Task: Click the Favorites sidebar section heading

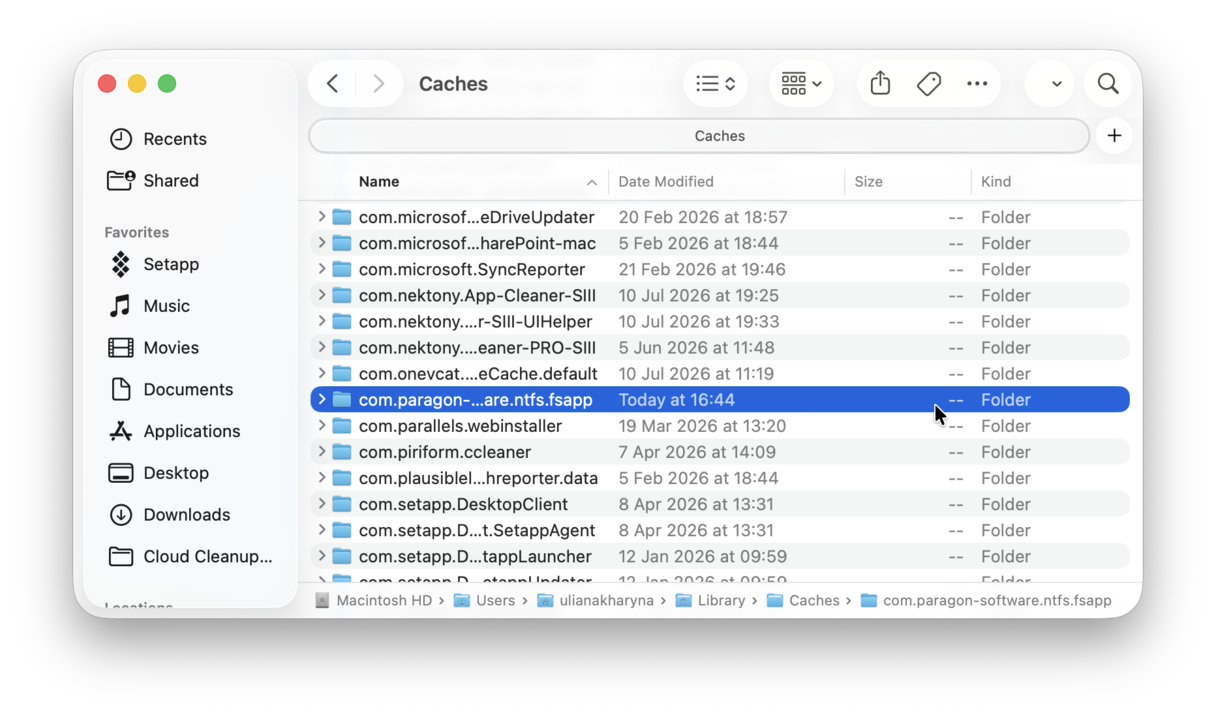Action: tap(137, 232)
